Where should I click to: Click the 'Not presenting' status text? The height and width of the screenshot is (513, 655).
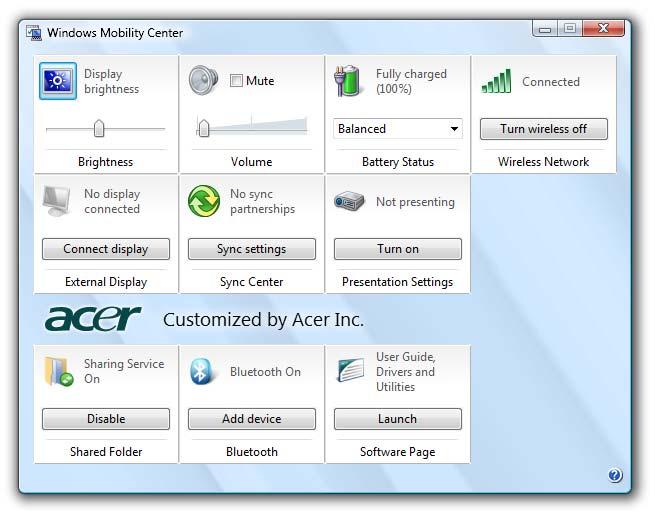415,202
